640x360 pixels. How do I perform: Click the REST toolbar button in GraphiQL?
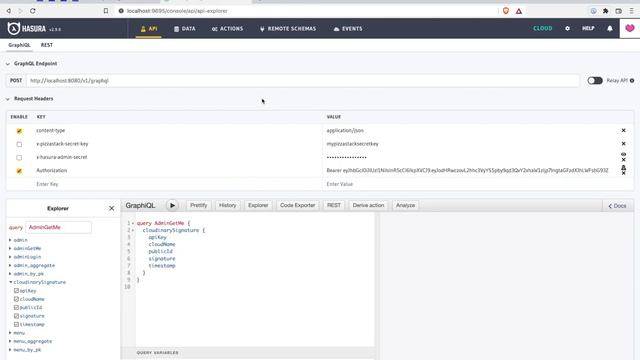(x=333, y=205)
